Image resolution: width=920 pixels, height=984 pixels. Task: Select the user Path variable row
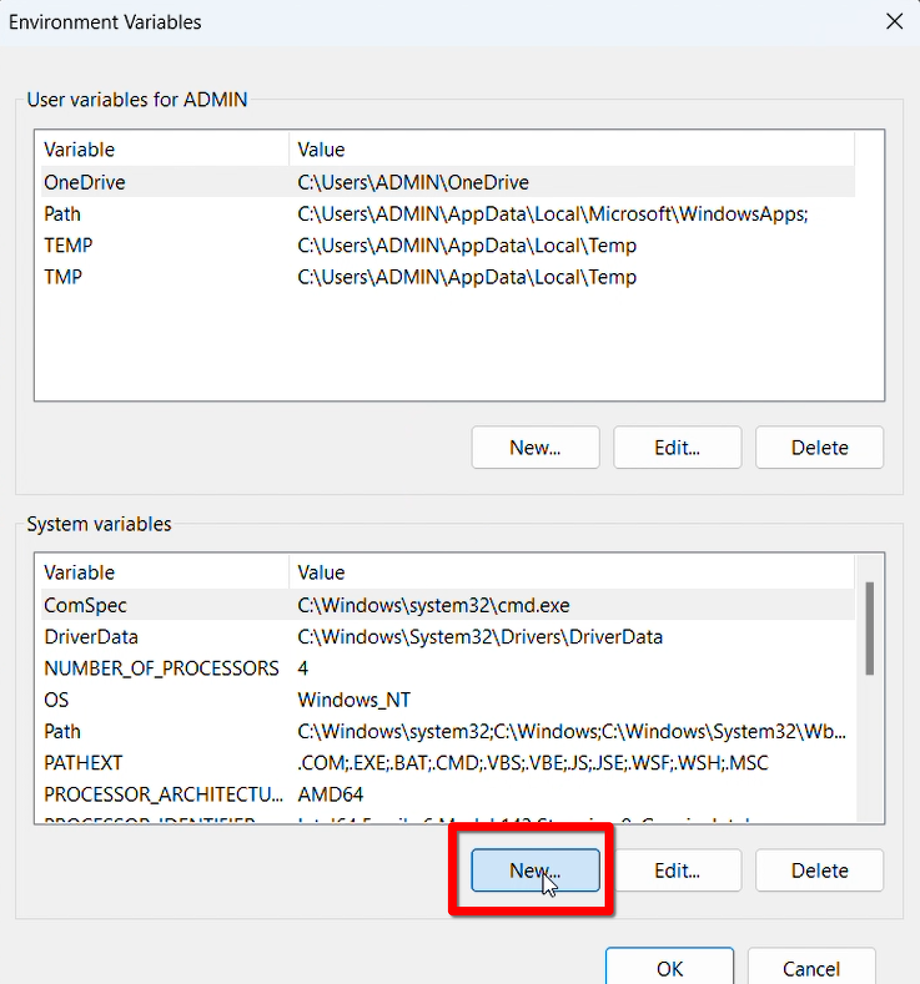[x=63, y=214]
